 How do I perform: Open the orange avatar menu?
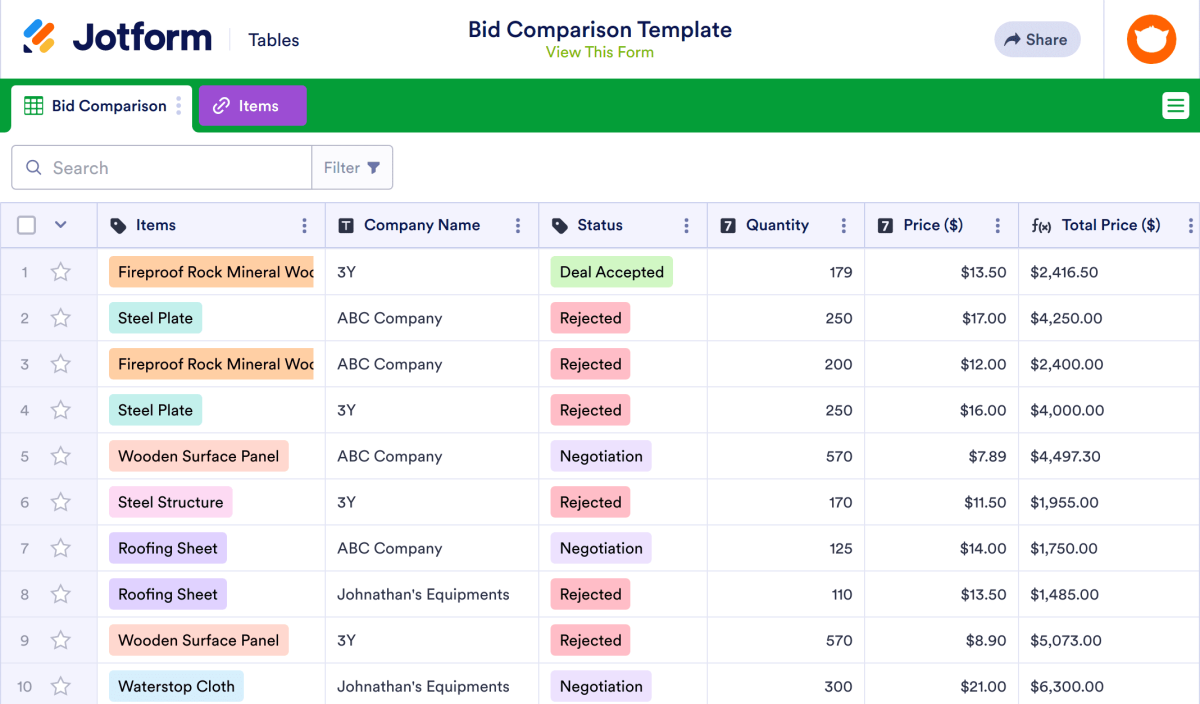point(1151,39)
